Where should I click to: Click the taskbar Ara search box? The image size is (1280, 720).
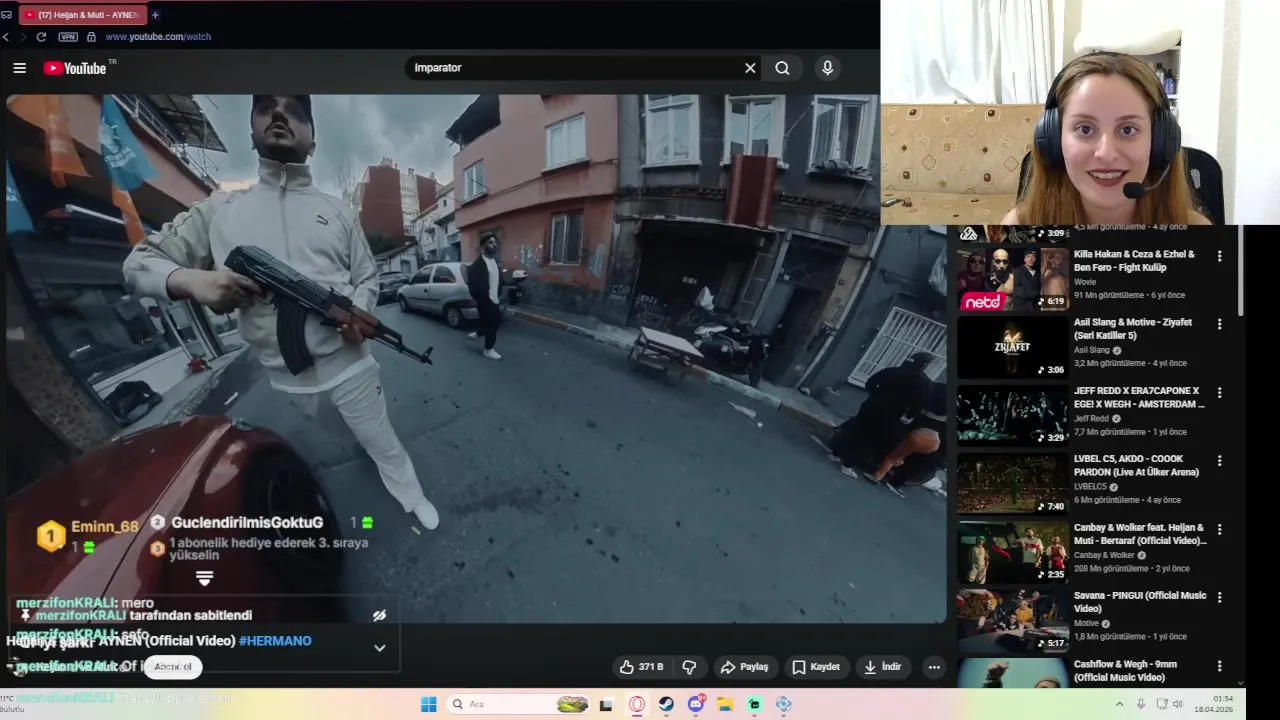518,704
